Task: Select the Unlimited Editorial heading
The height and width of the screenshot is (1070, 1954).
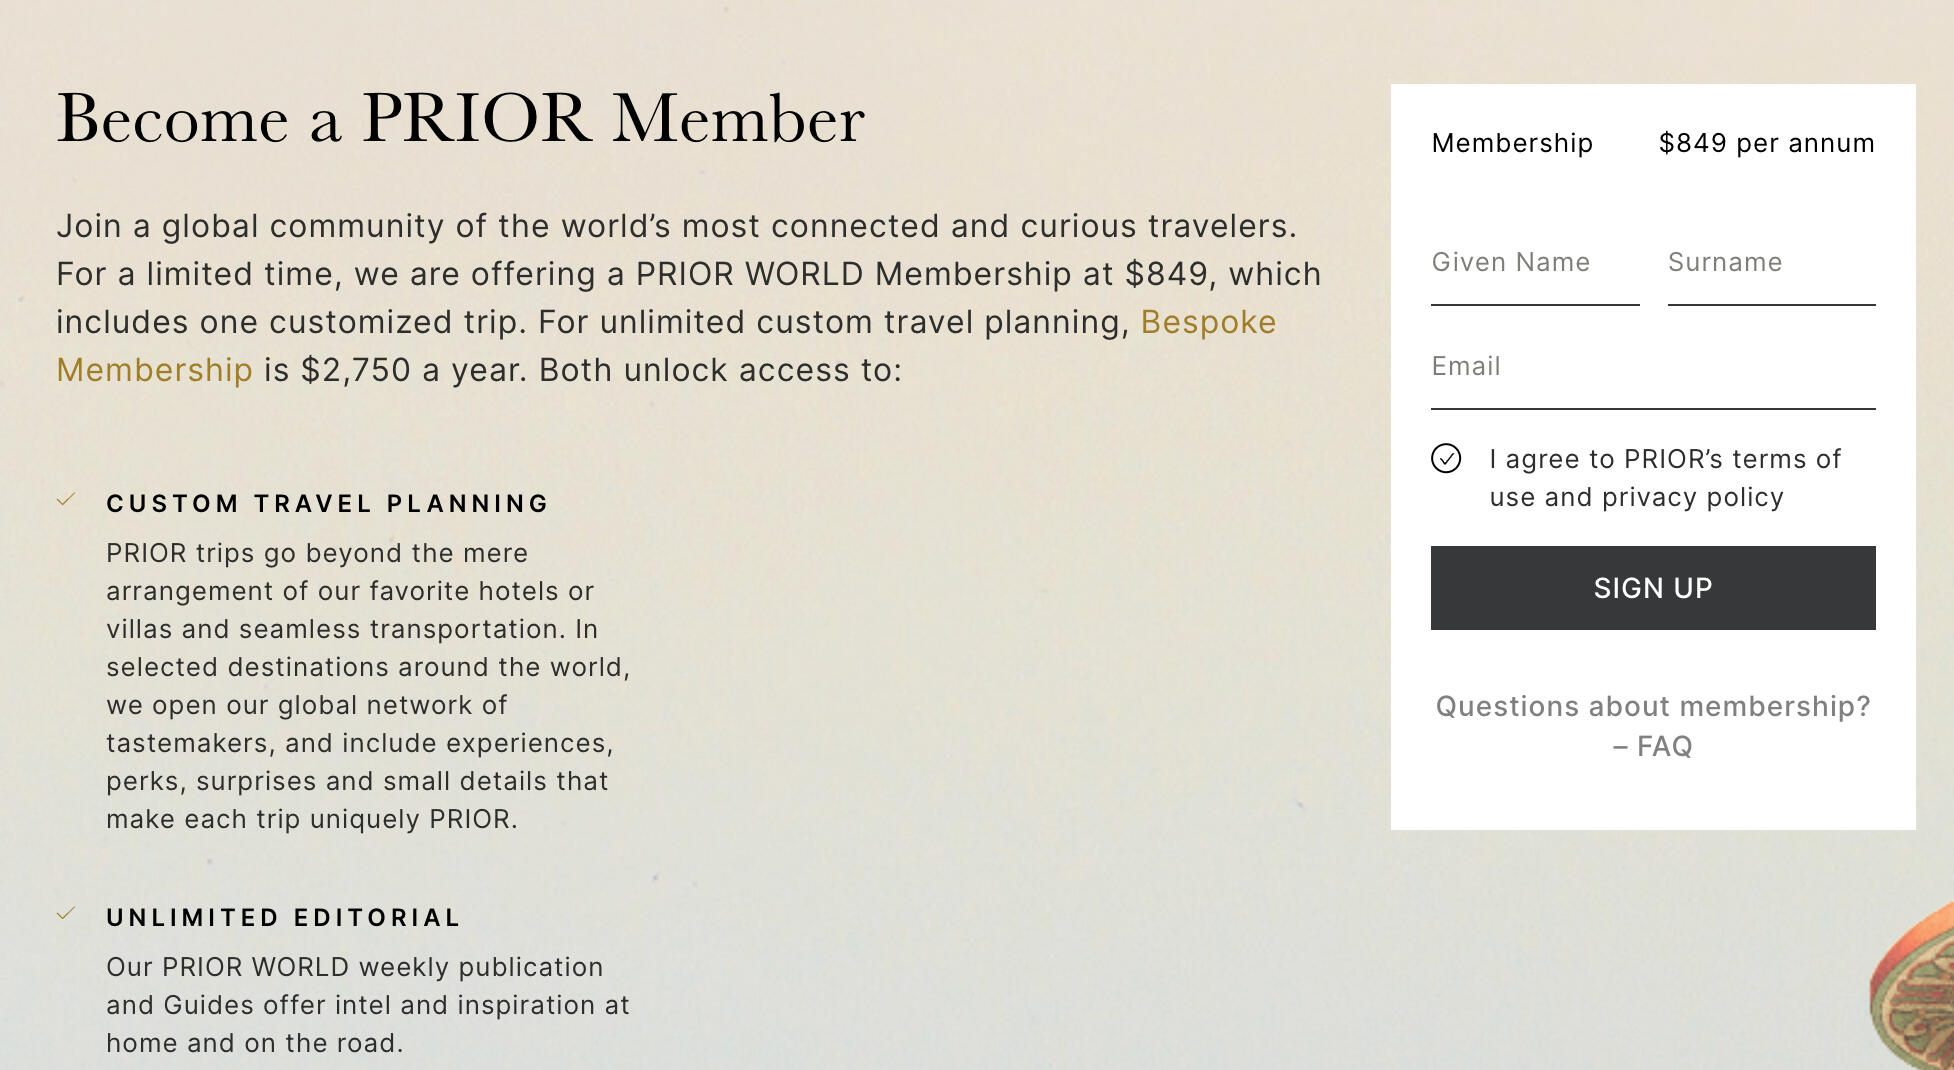Action: tap(284, 918)
